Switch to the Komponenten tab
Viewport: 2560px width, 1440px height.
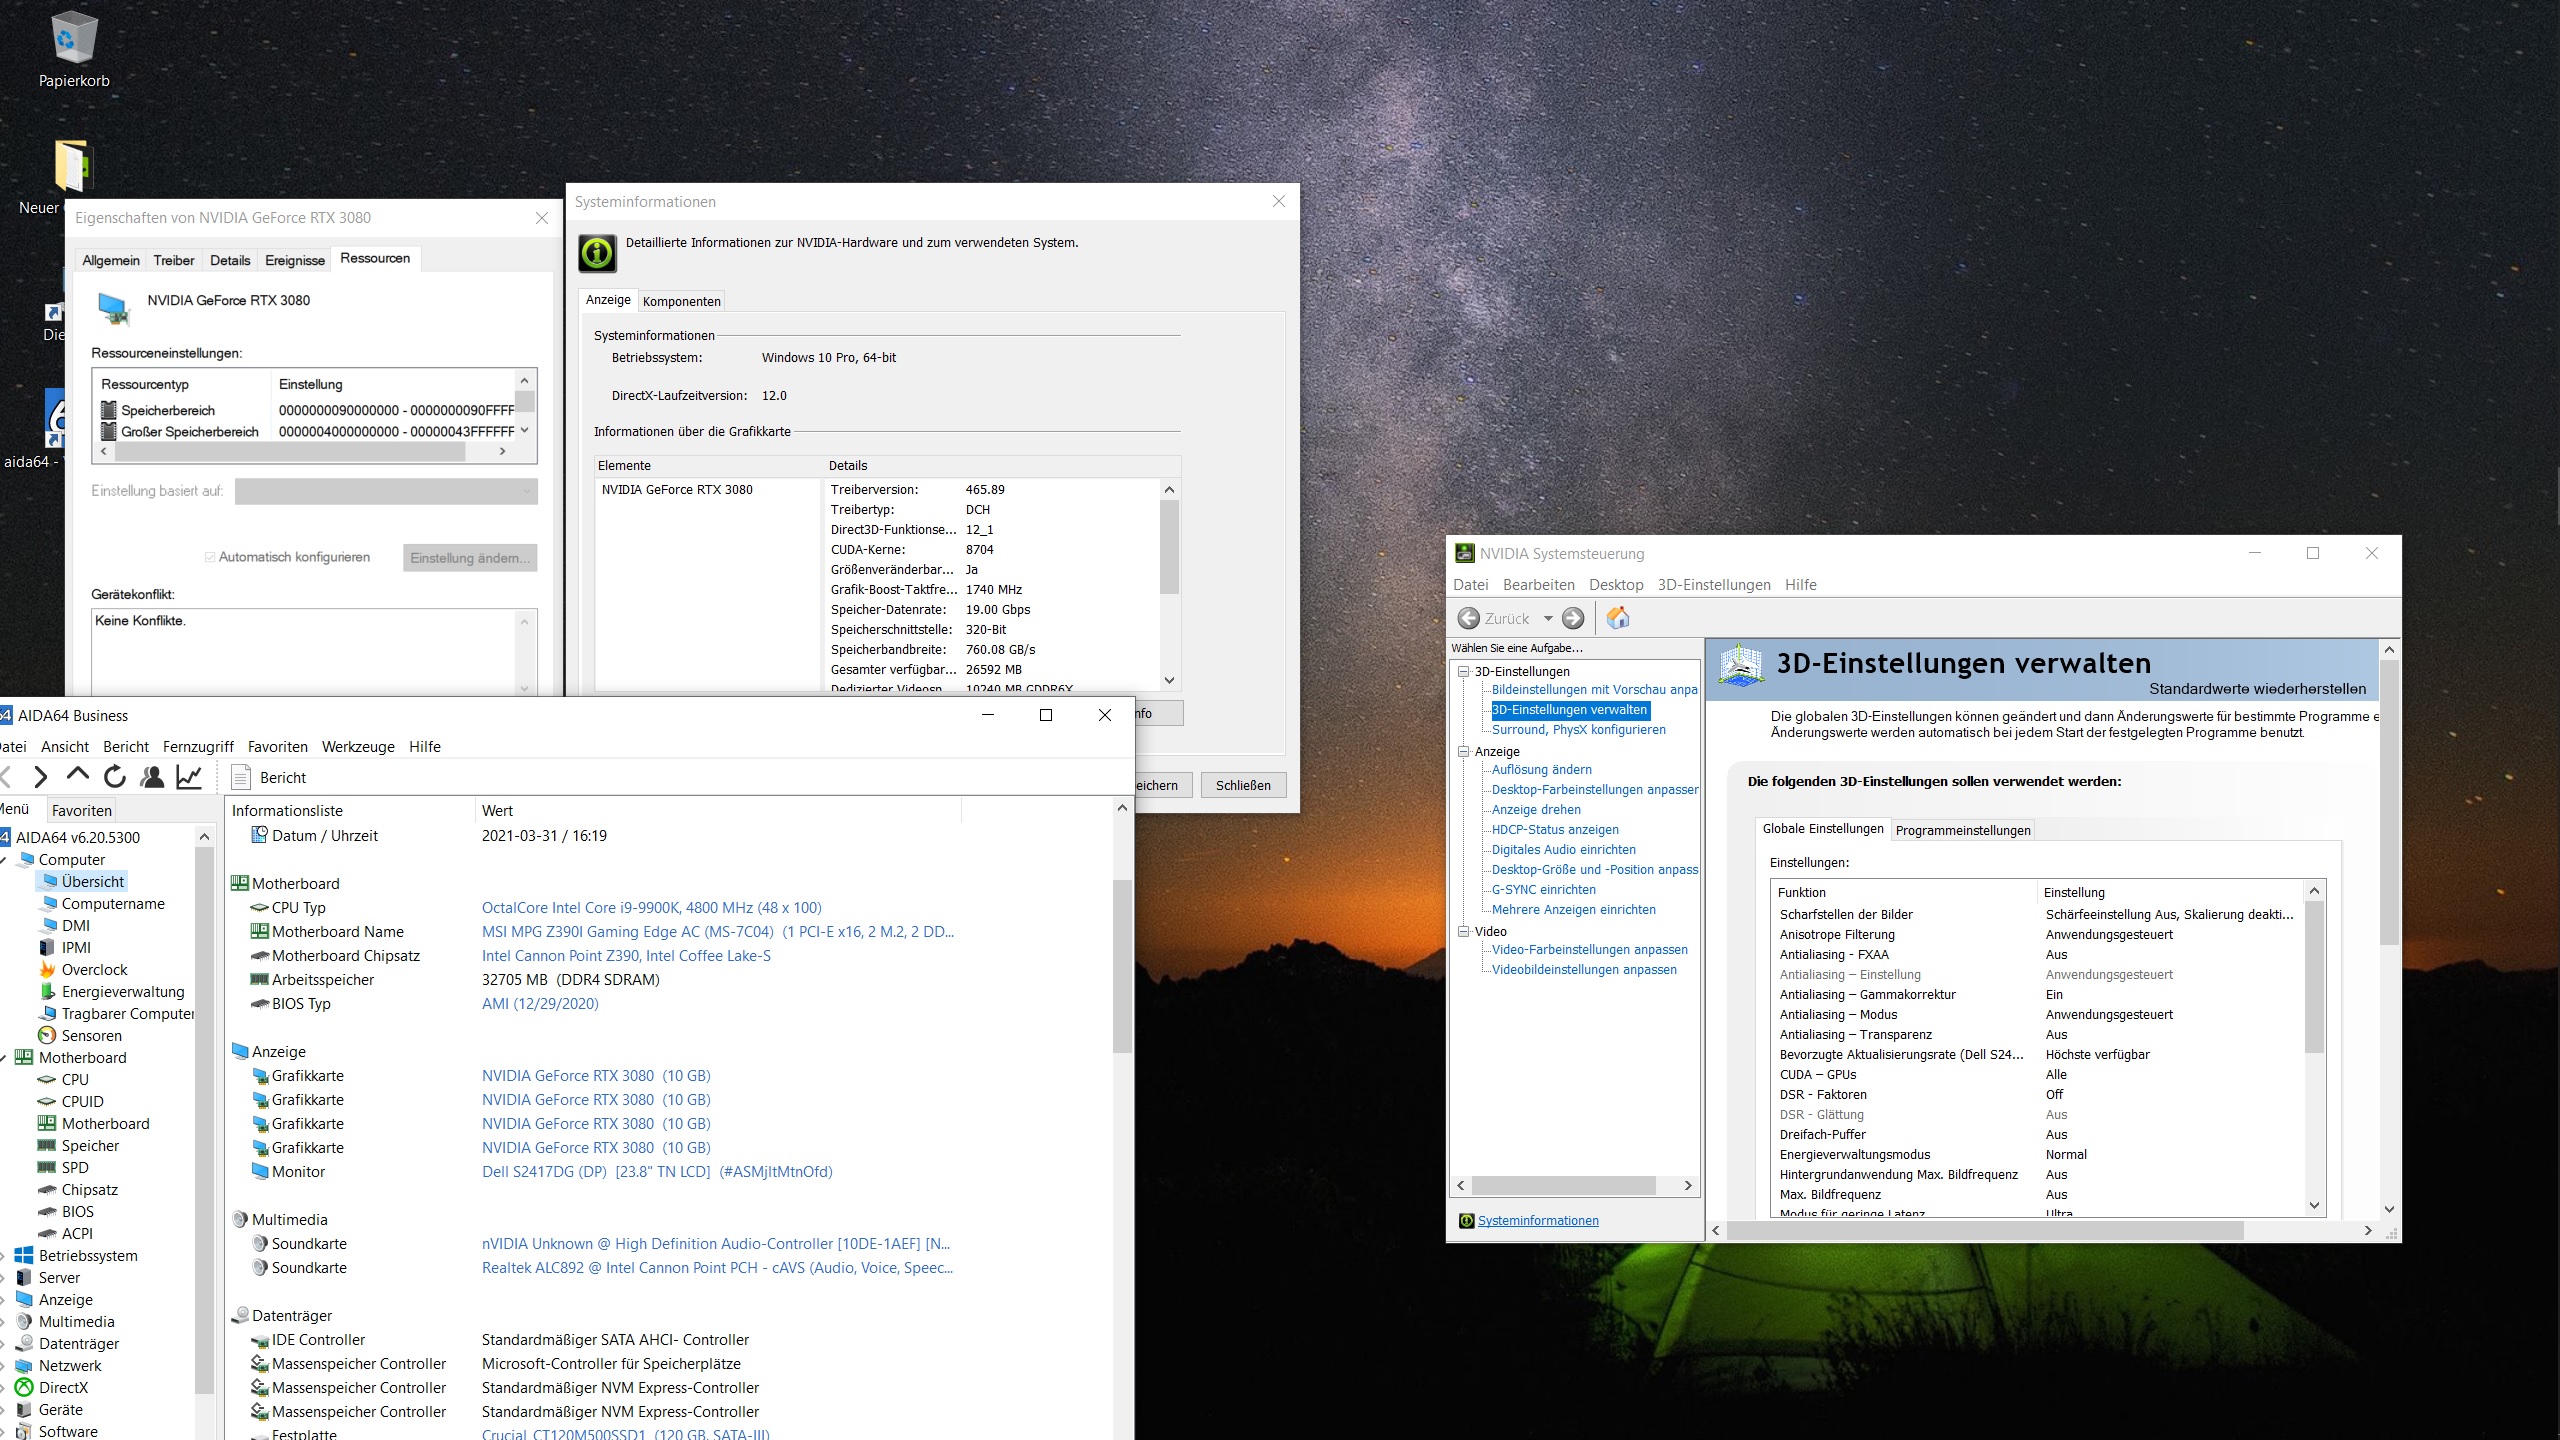click(x=681, y=301)
